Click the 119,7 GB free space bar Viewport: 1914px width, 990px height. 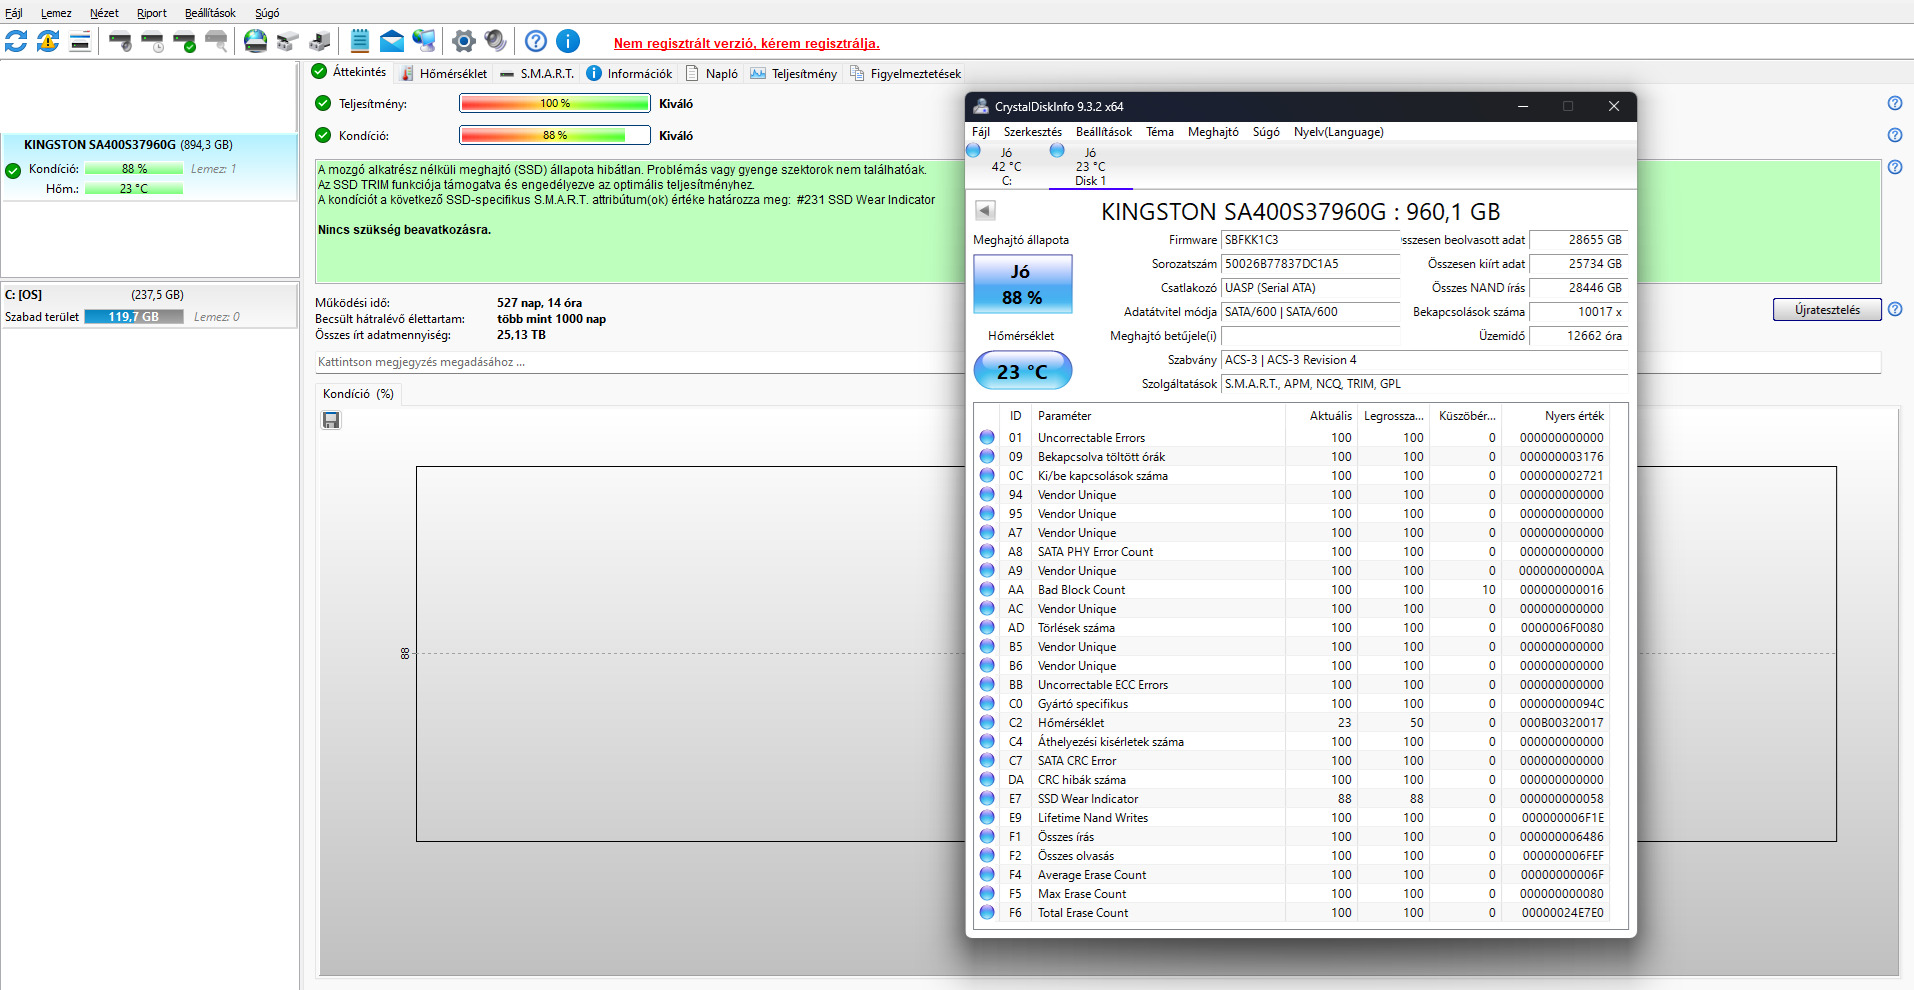click(134, 317)
